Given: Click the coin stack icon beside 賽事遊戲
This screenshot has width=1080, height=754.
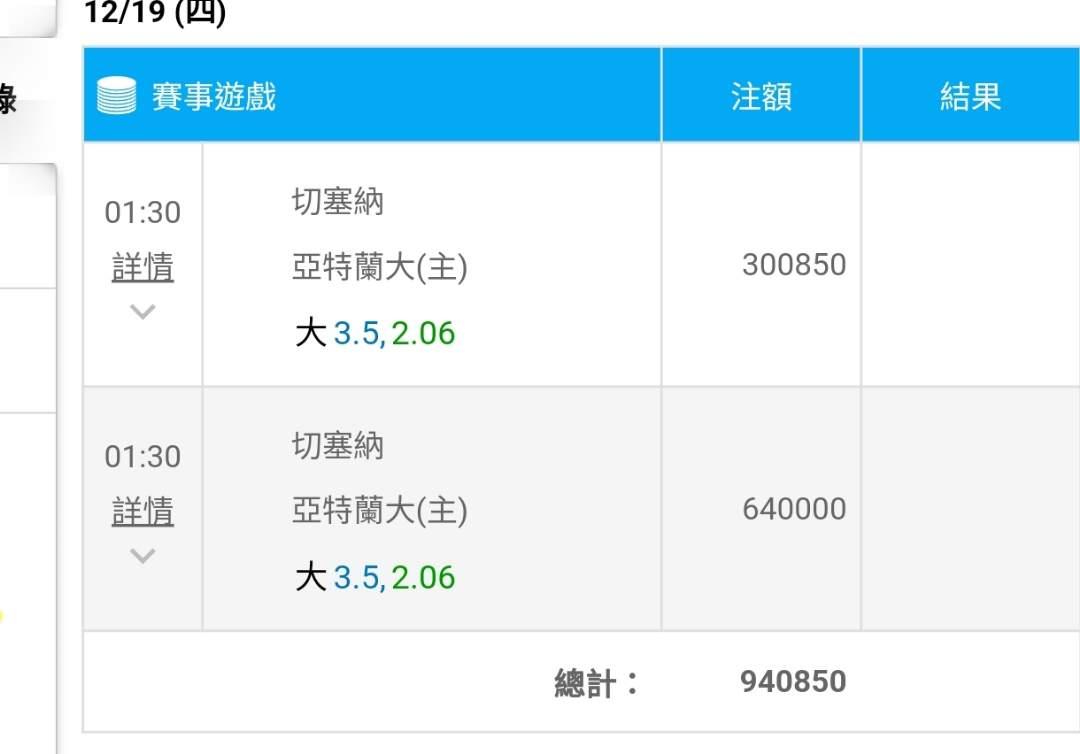Looking at the screenshot, I should click(x=116, y=96).
